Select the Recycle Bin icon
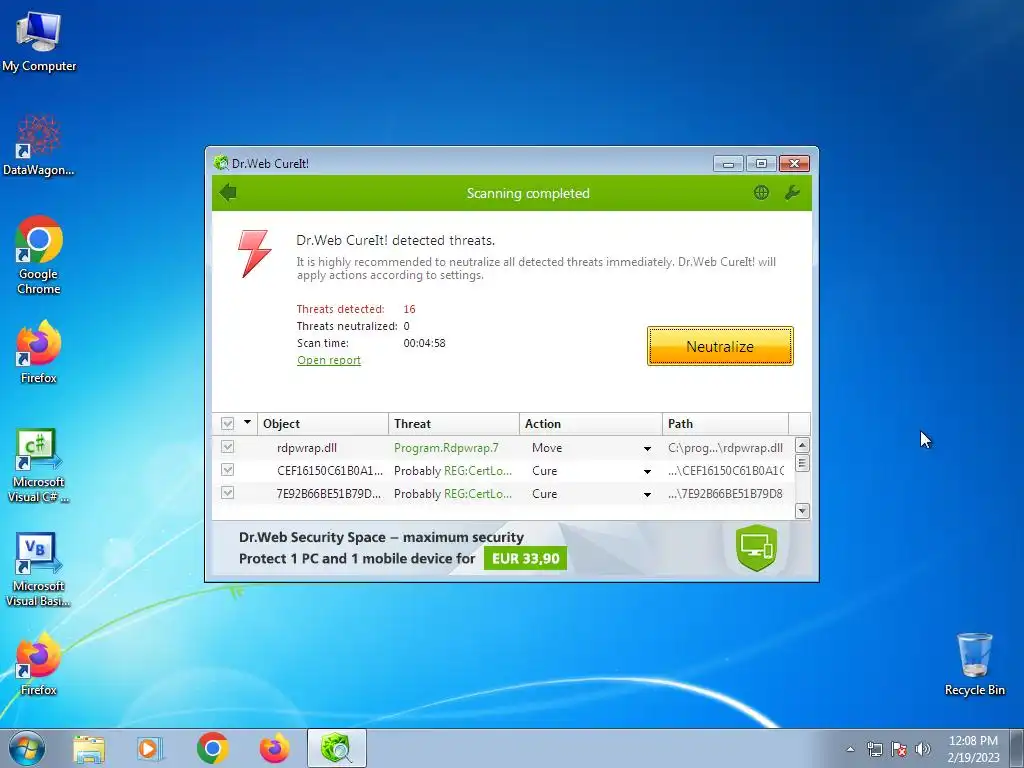 pyautogui.click(x=974, y=664)
